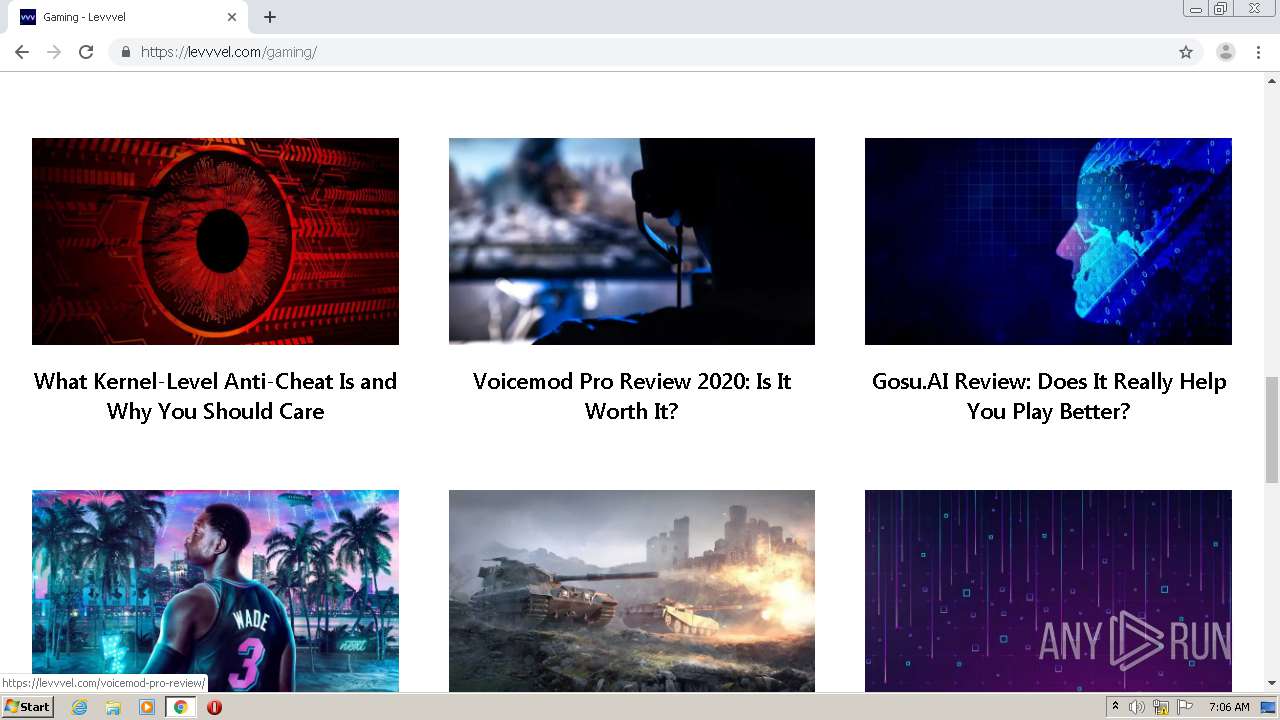Click the scrollbar down arrow
This screenshot has height=720, width=1280.
click(1272, 684)
